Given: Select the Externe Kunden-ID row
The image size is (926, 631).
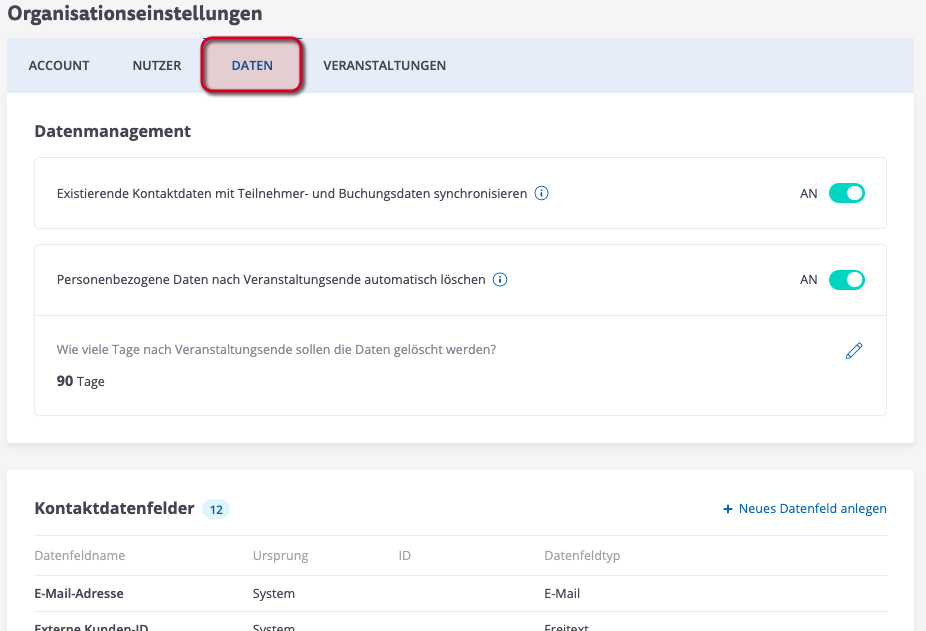Looking at the screenshot, I should tap(91, 627).
